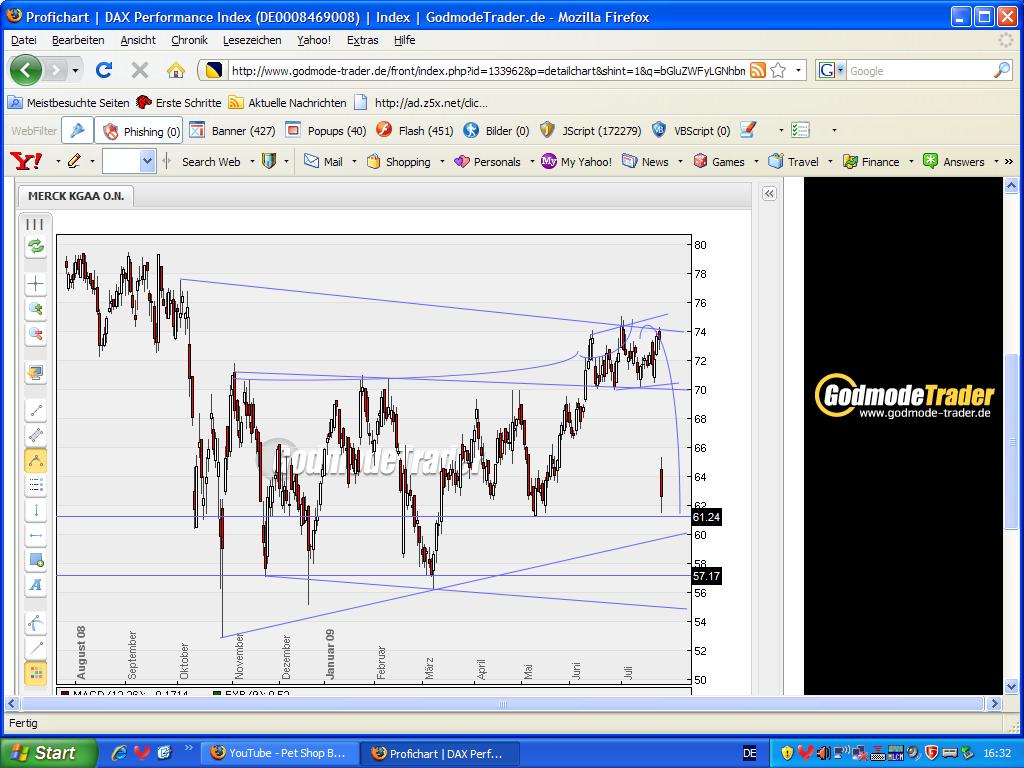Select the zoom in magnifier tool
The height and width of the screenshot is (768, 1024).
[36, 309]
